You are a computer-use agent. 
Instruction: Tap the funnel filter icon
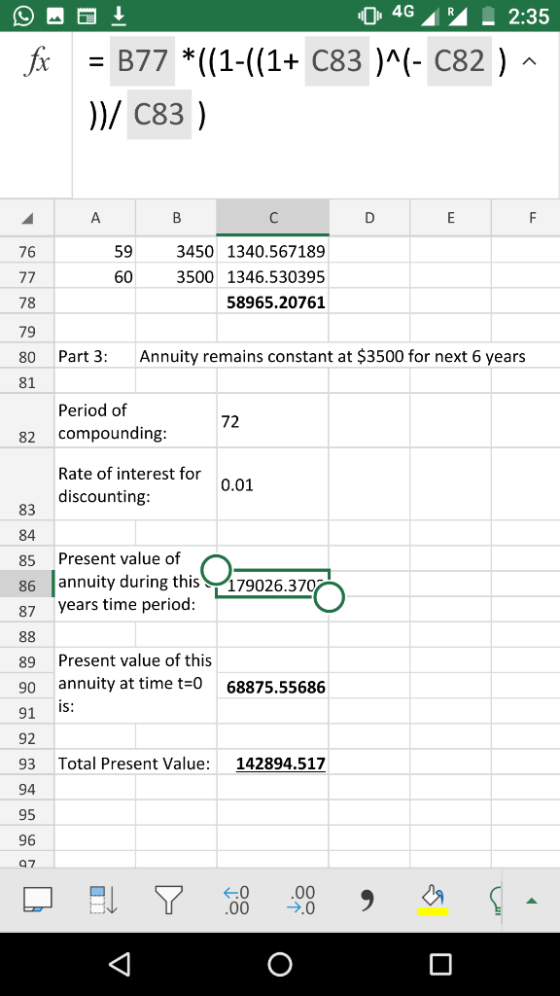(x=169, y=899)
